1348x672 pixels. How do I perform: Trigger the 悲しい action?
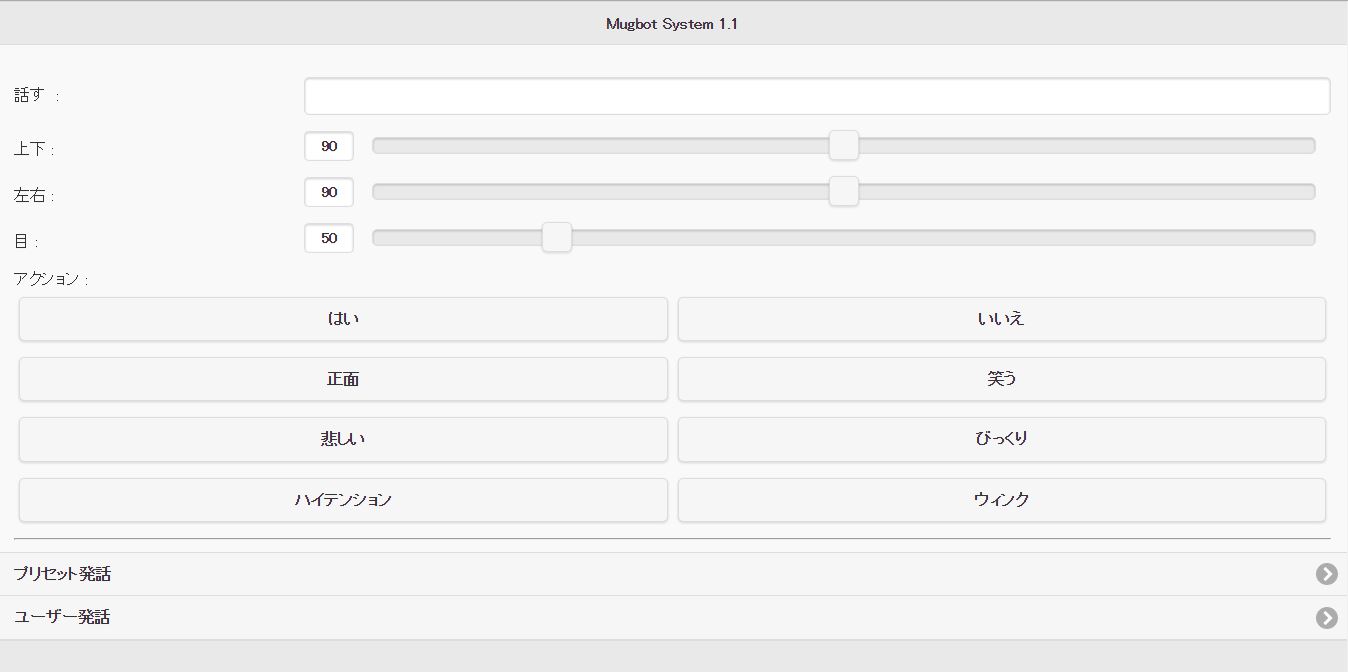(343, 439)
